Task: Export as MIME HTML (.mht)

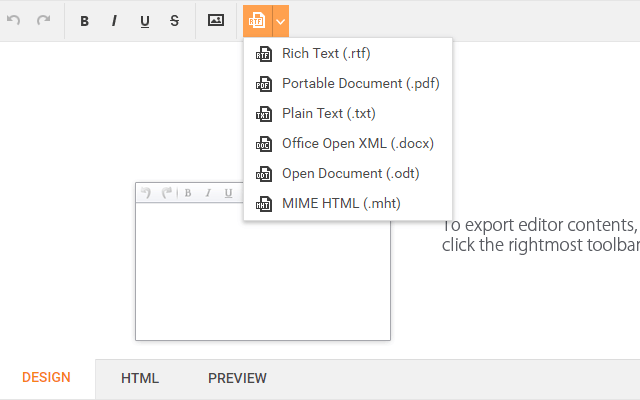Action: point(341,204)
